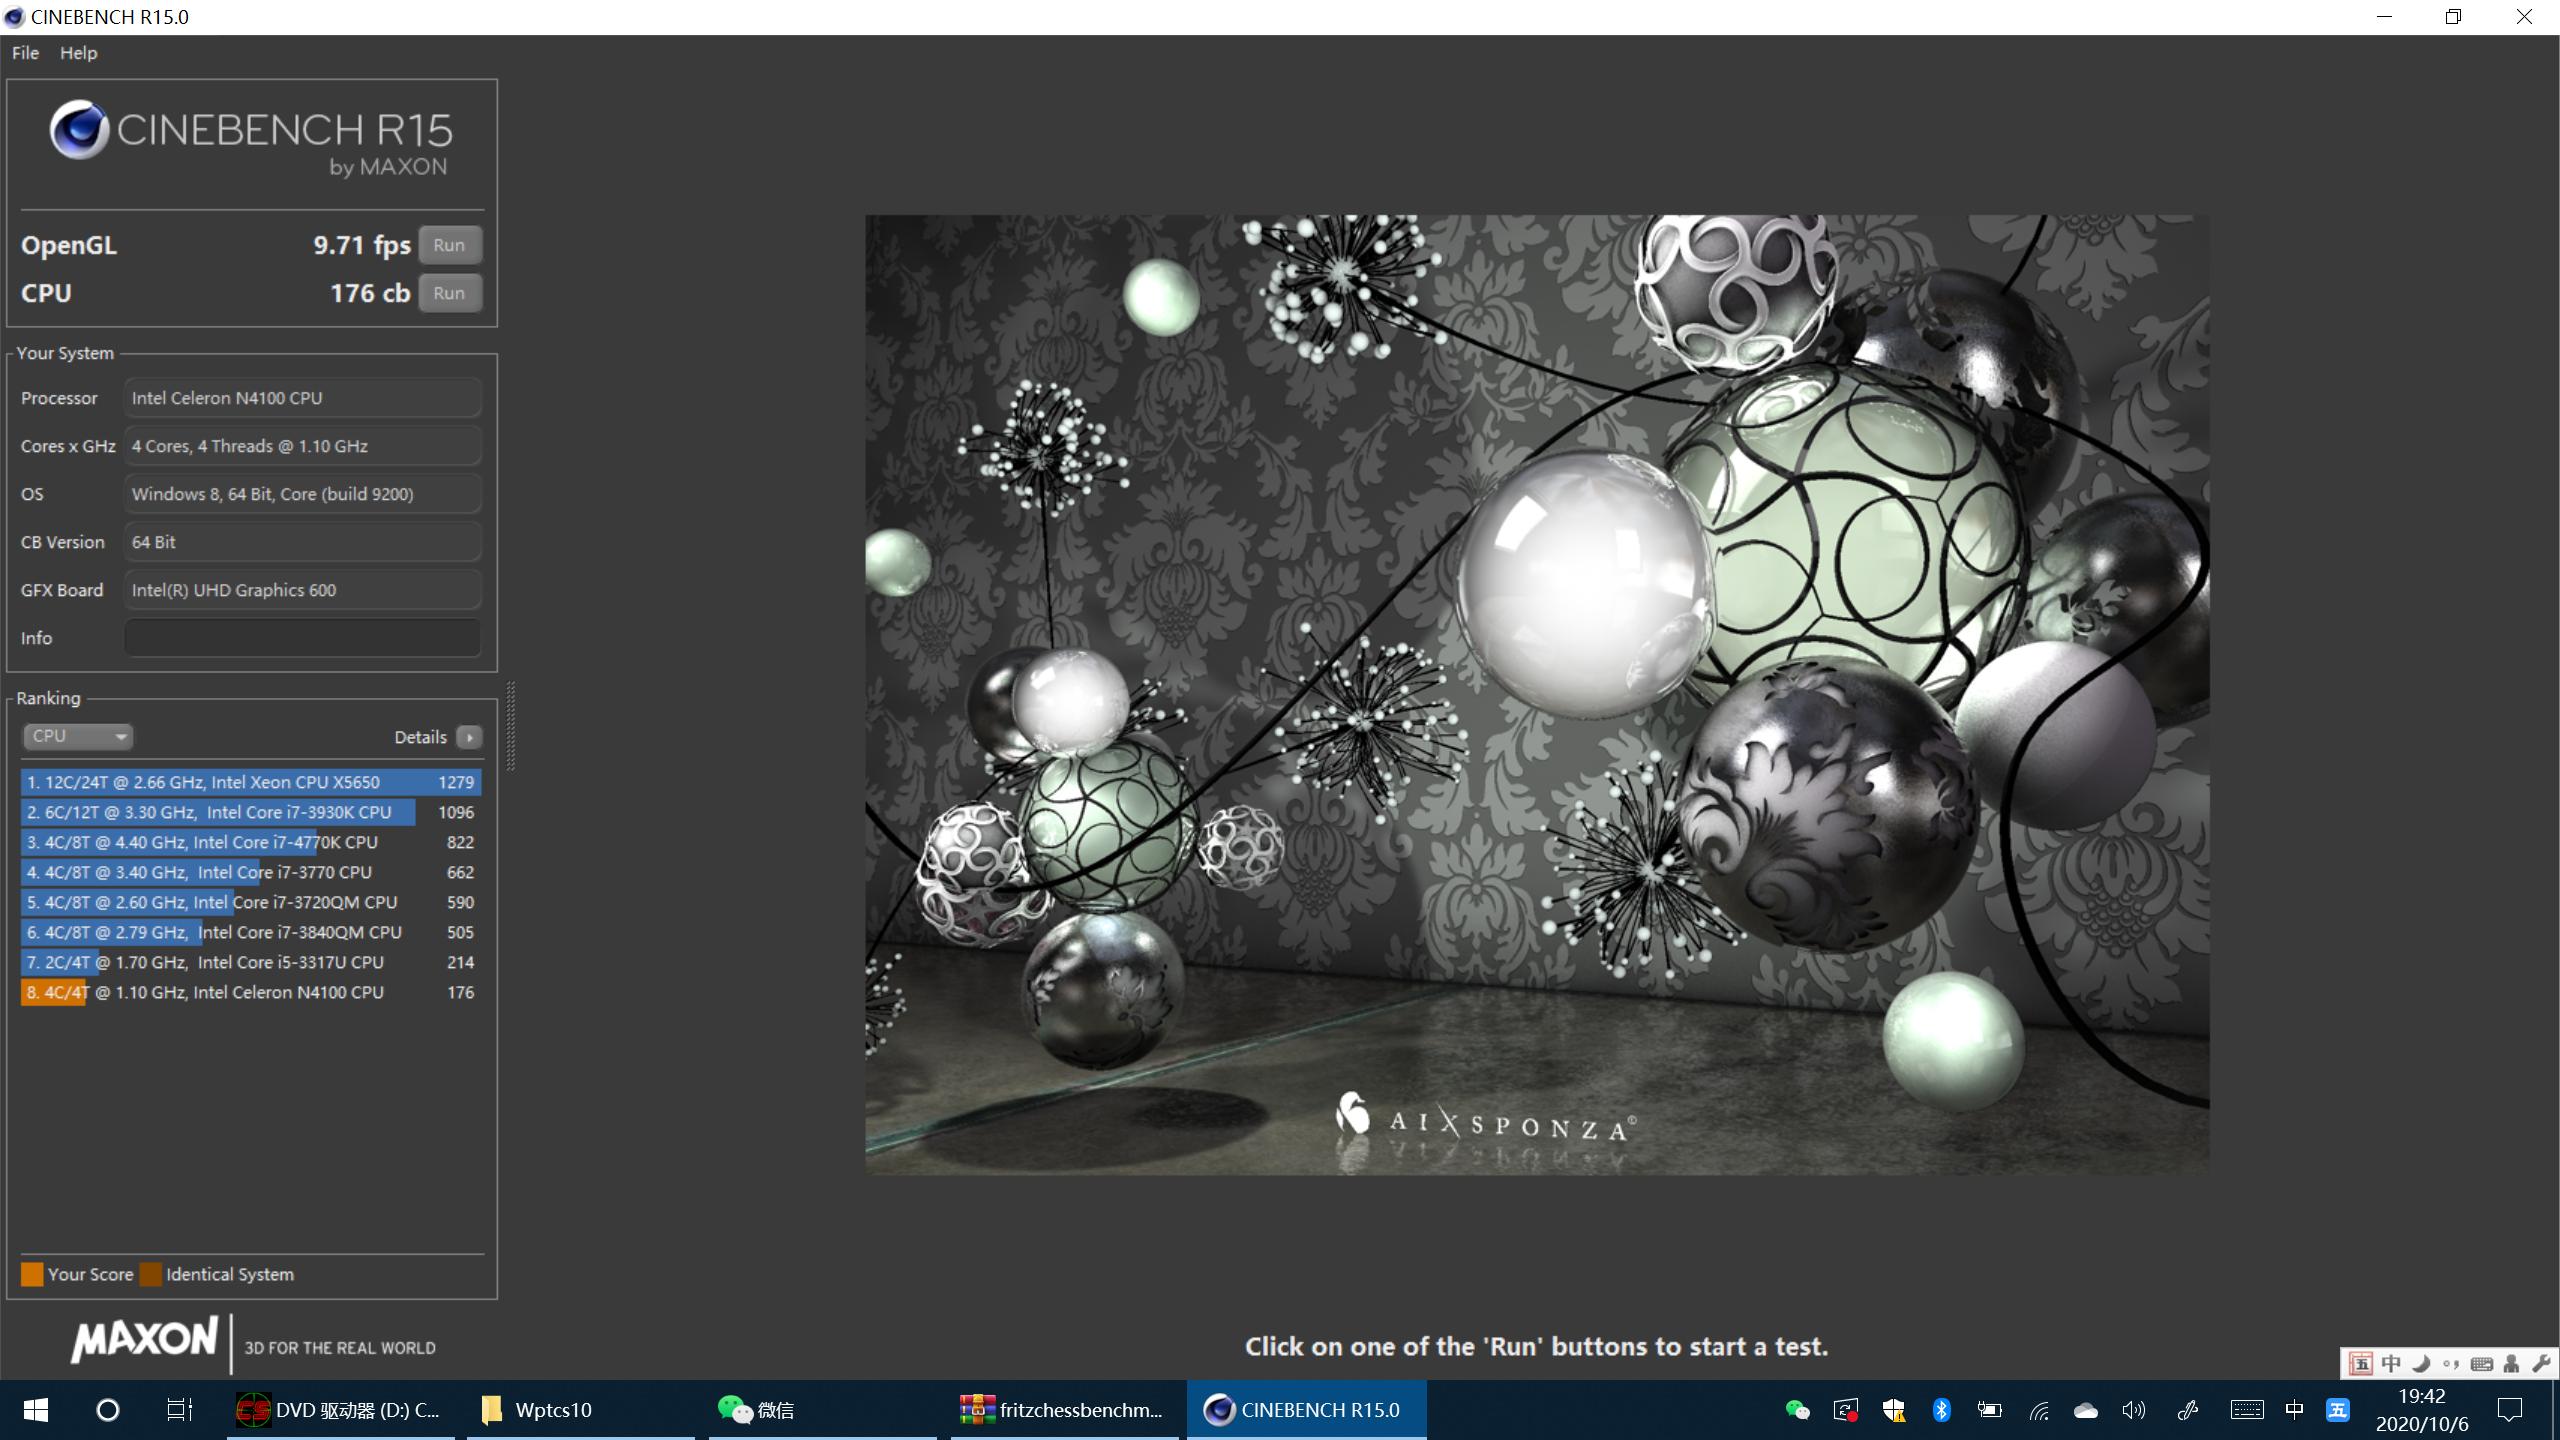2560x1440 pixels.
Task: Open the notification center icon
Action: (2509, 1410)
